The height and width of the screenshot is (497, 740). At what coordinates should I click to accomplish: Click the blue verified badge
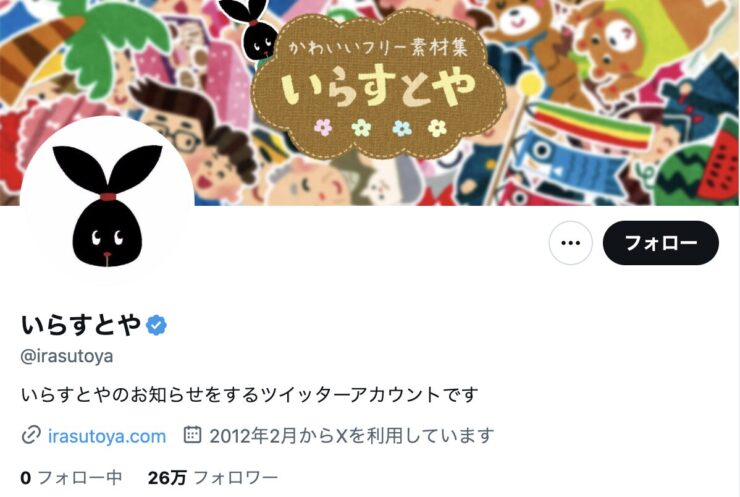pos(156,325)
